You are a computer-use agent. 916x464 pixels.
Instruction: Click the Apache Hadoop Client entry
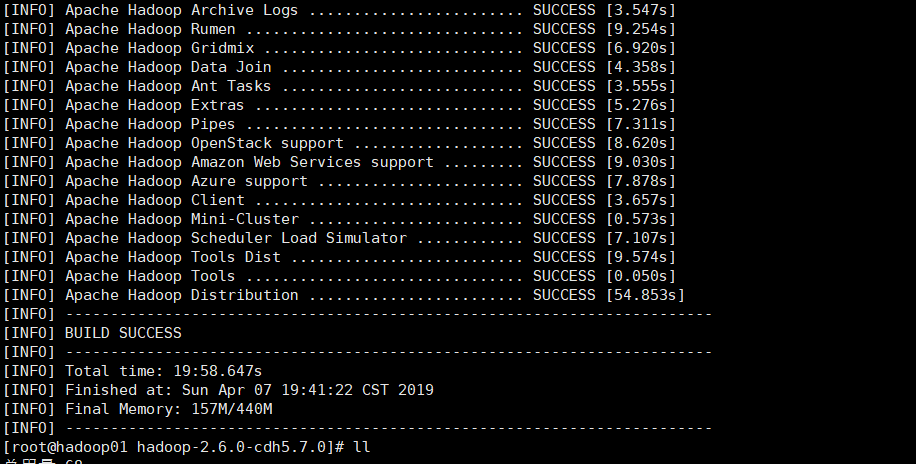(x=339, y=200)
